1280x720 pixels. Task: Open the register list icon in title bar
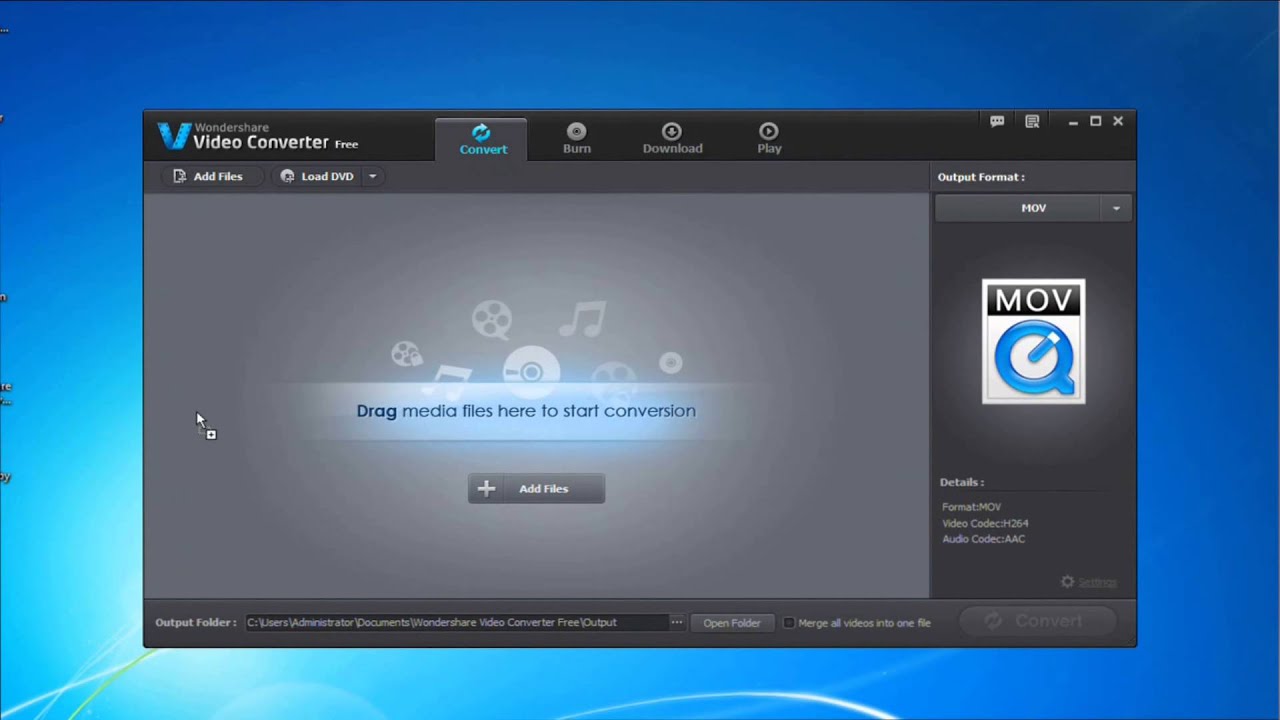coord(1032,121)
